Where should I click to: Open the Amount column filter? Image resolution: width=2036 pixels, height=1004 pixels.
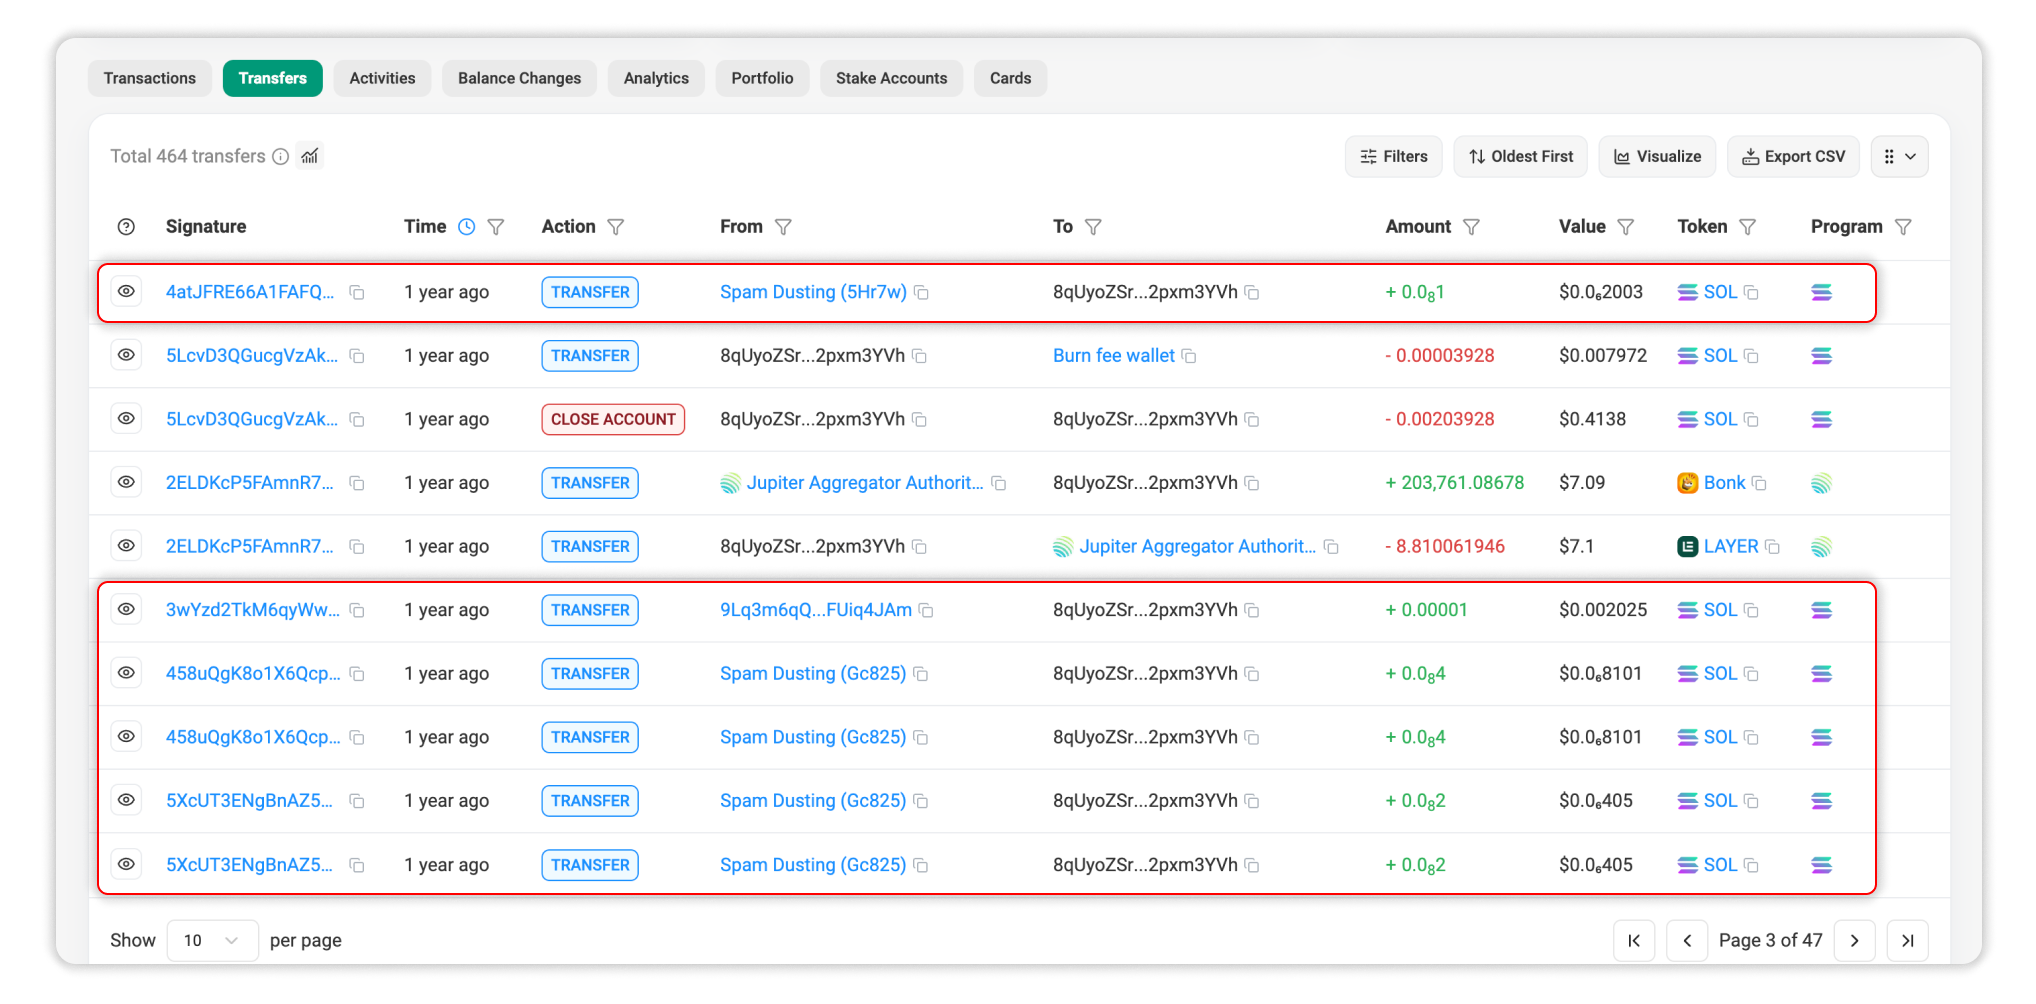1471,227
